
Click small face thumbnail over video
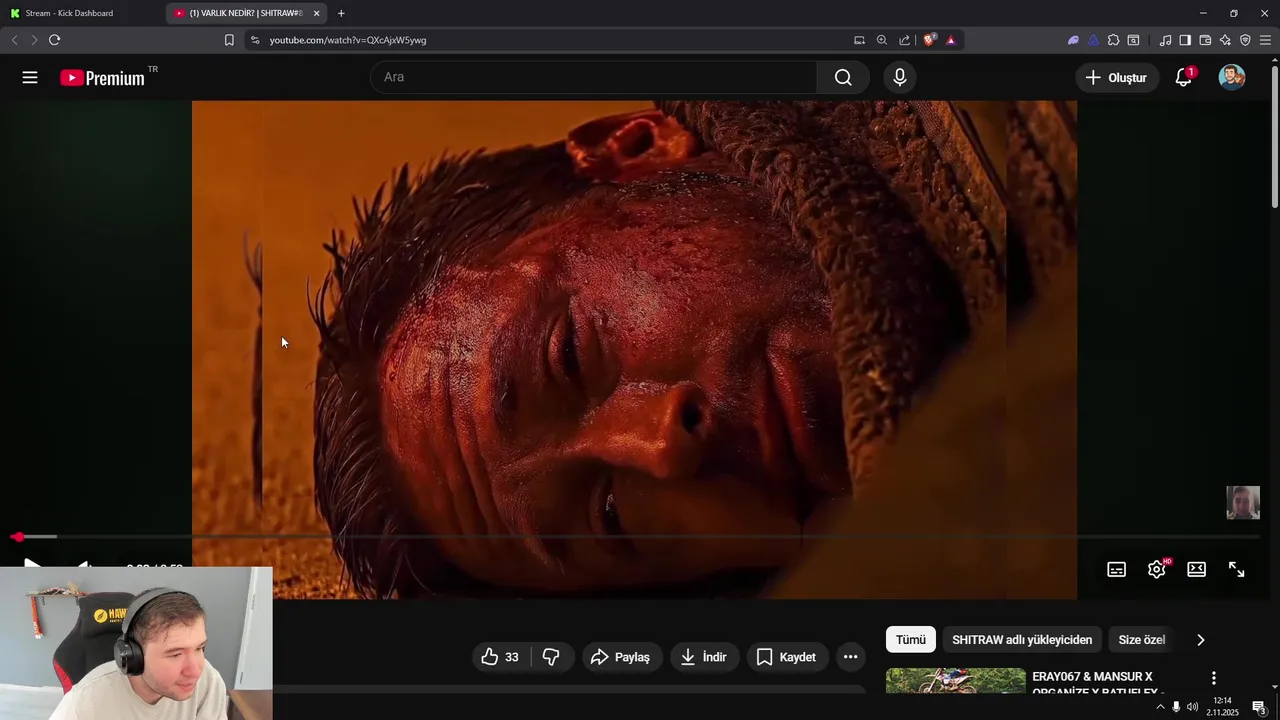(1243, 503)
